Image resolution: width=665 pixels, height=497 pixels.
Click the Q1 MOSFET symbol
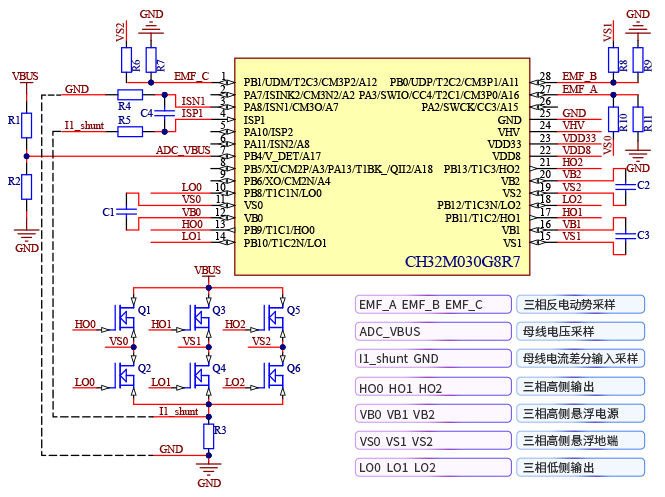[127, 318]
